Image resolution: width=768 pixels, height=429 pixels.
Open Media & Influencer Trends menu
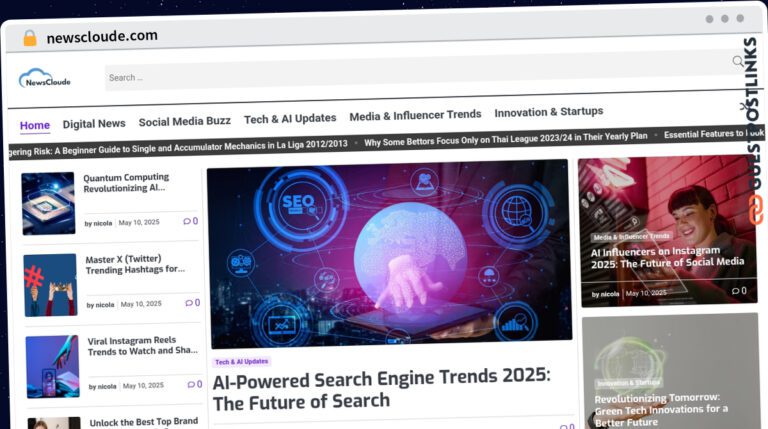[415, 115]
